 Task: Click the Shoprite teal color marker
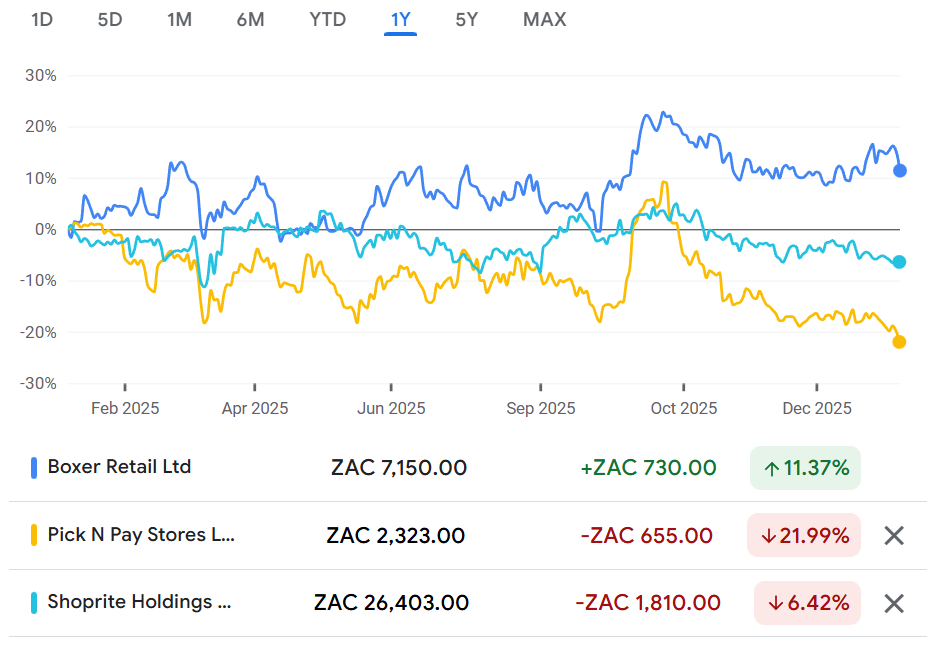click(34, 603)
